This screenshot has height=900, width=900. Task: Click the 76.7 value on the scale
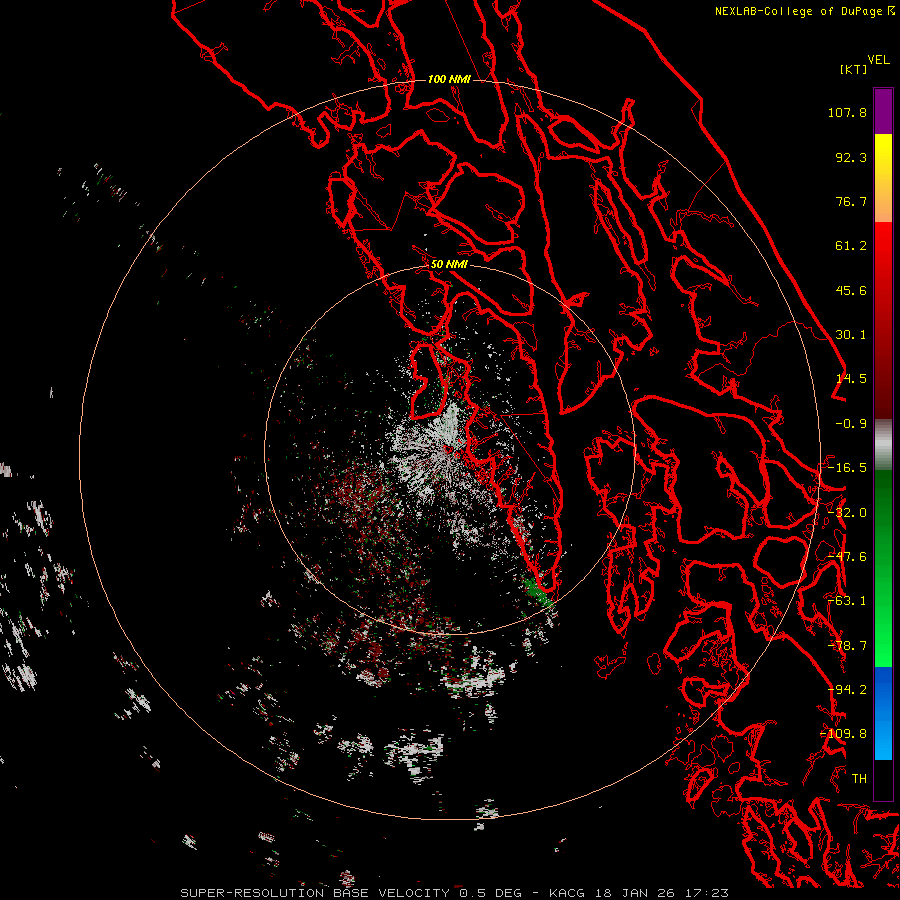[851, 201]
